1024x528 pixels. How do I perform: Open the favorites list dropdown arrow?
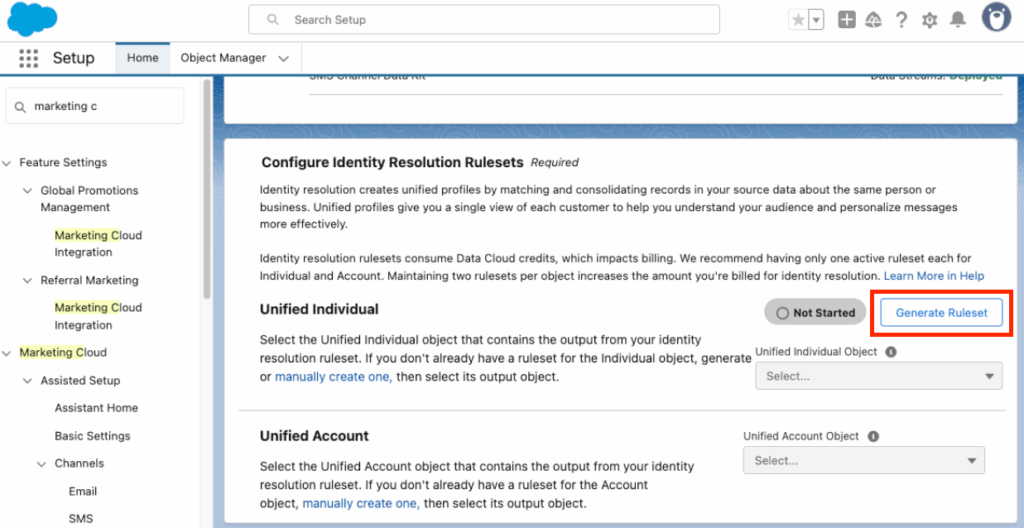[x=816, y=20]
